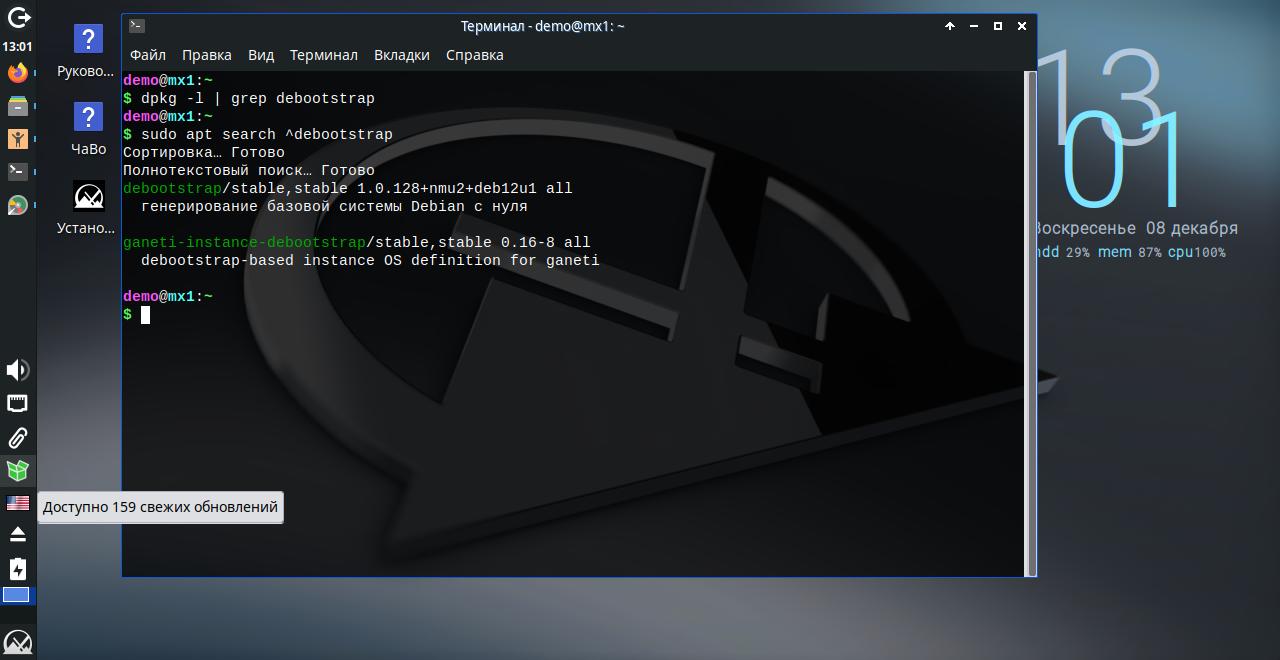Click the wired network tray icon

pyautogui.click(x=17, y=403)
